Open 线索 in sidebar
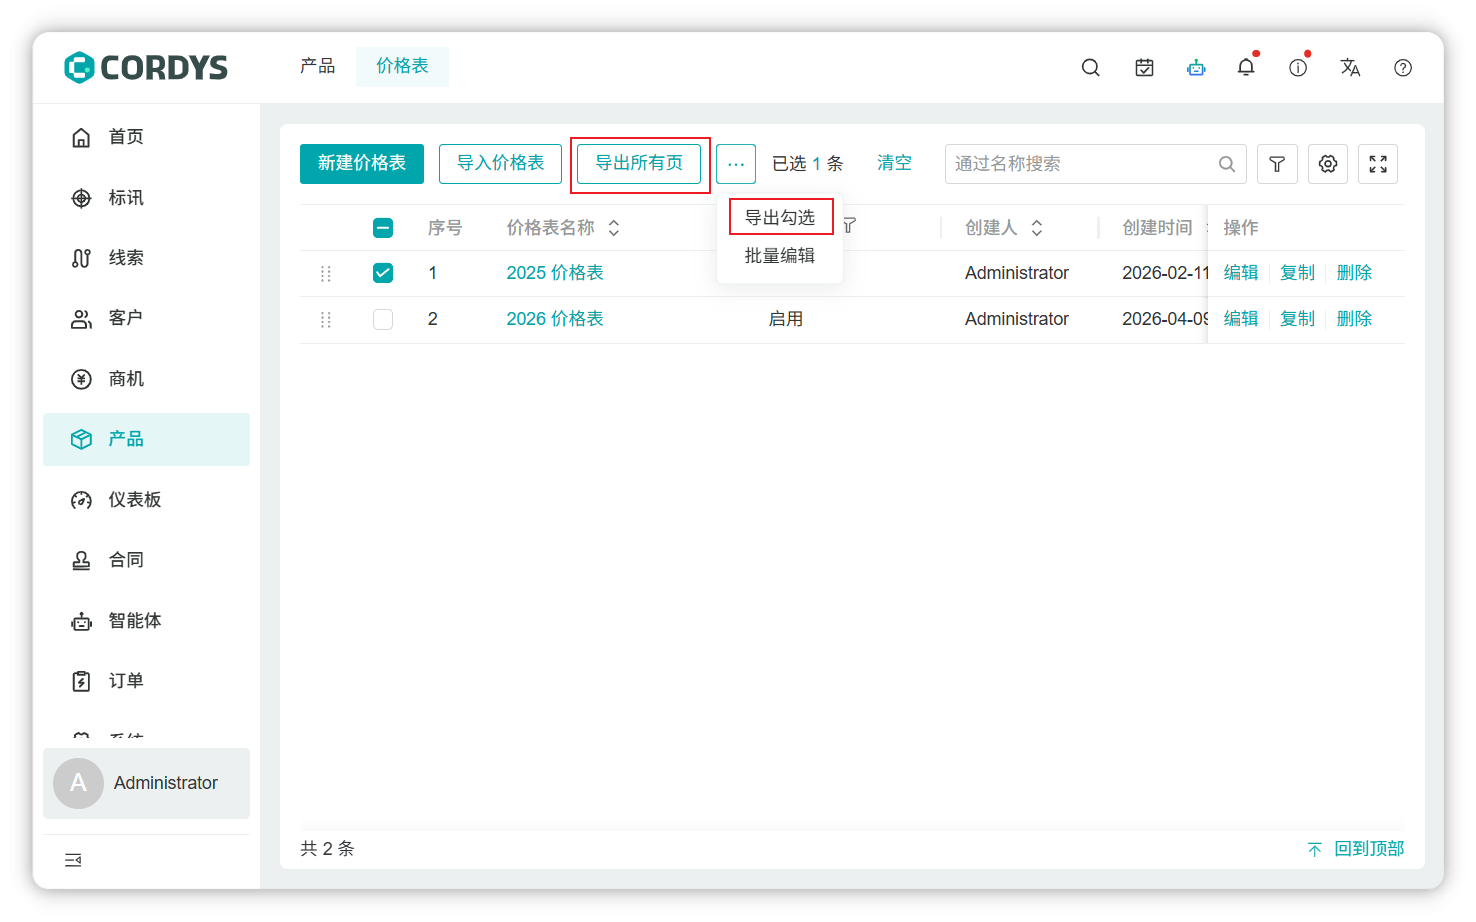This screenshot has height=922, width=1476. [146, 258]
